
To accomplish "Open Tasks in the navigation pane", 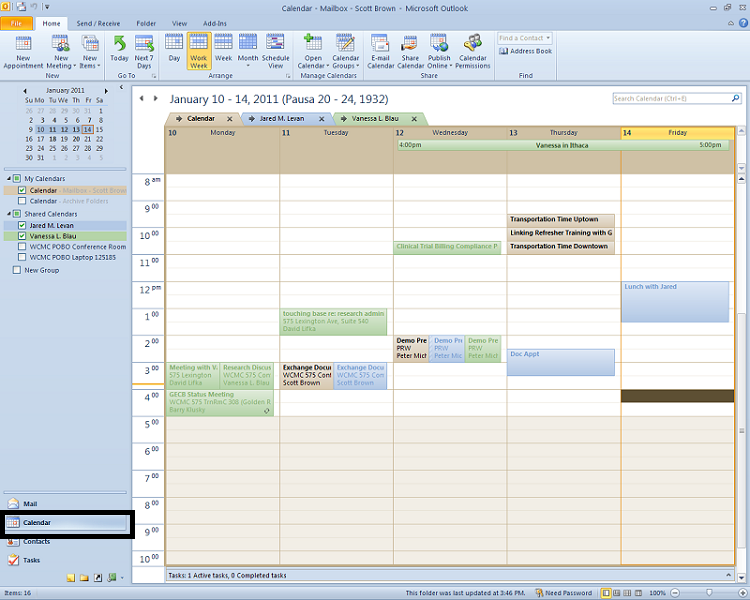I will (31, 560).
